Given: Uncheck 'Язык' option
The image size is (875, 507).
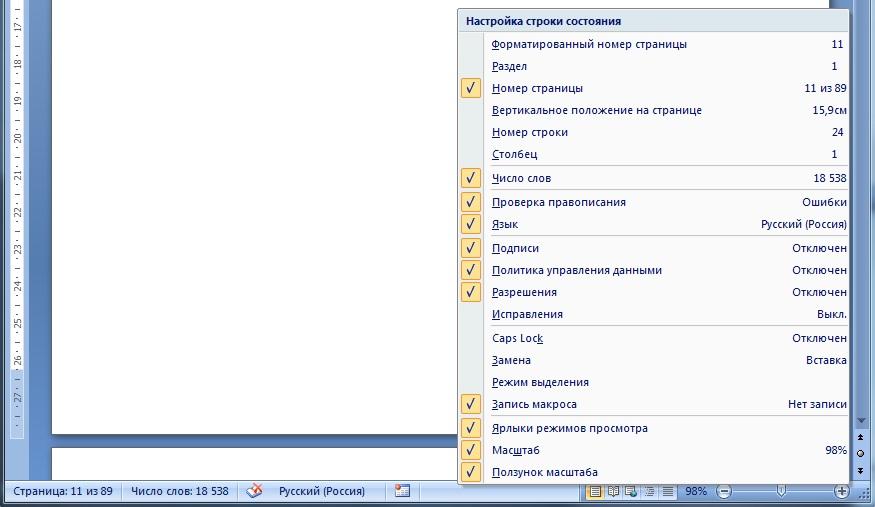Looking at the screenshot, I should (653, 224).
